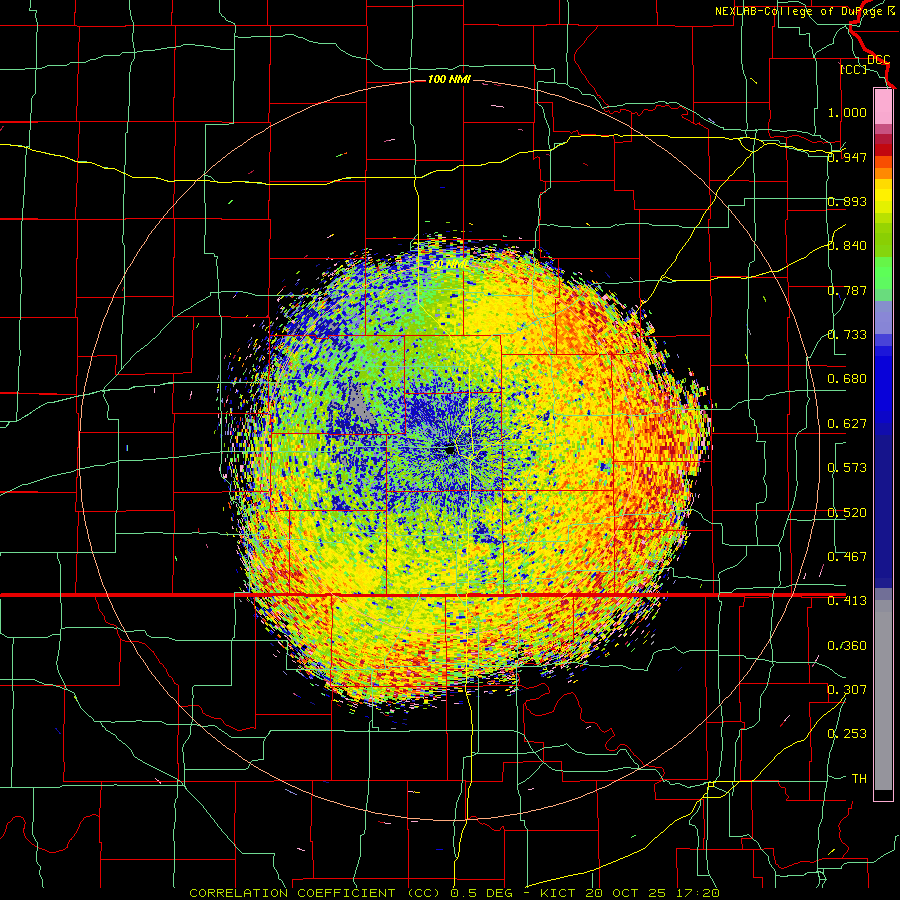Select the 0.733 legend value
The image size is (900, 900).
coord(847,335)
